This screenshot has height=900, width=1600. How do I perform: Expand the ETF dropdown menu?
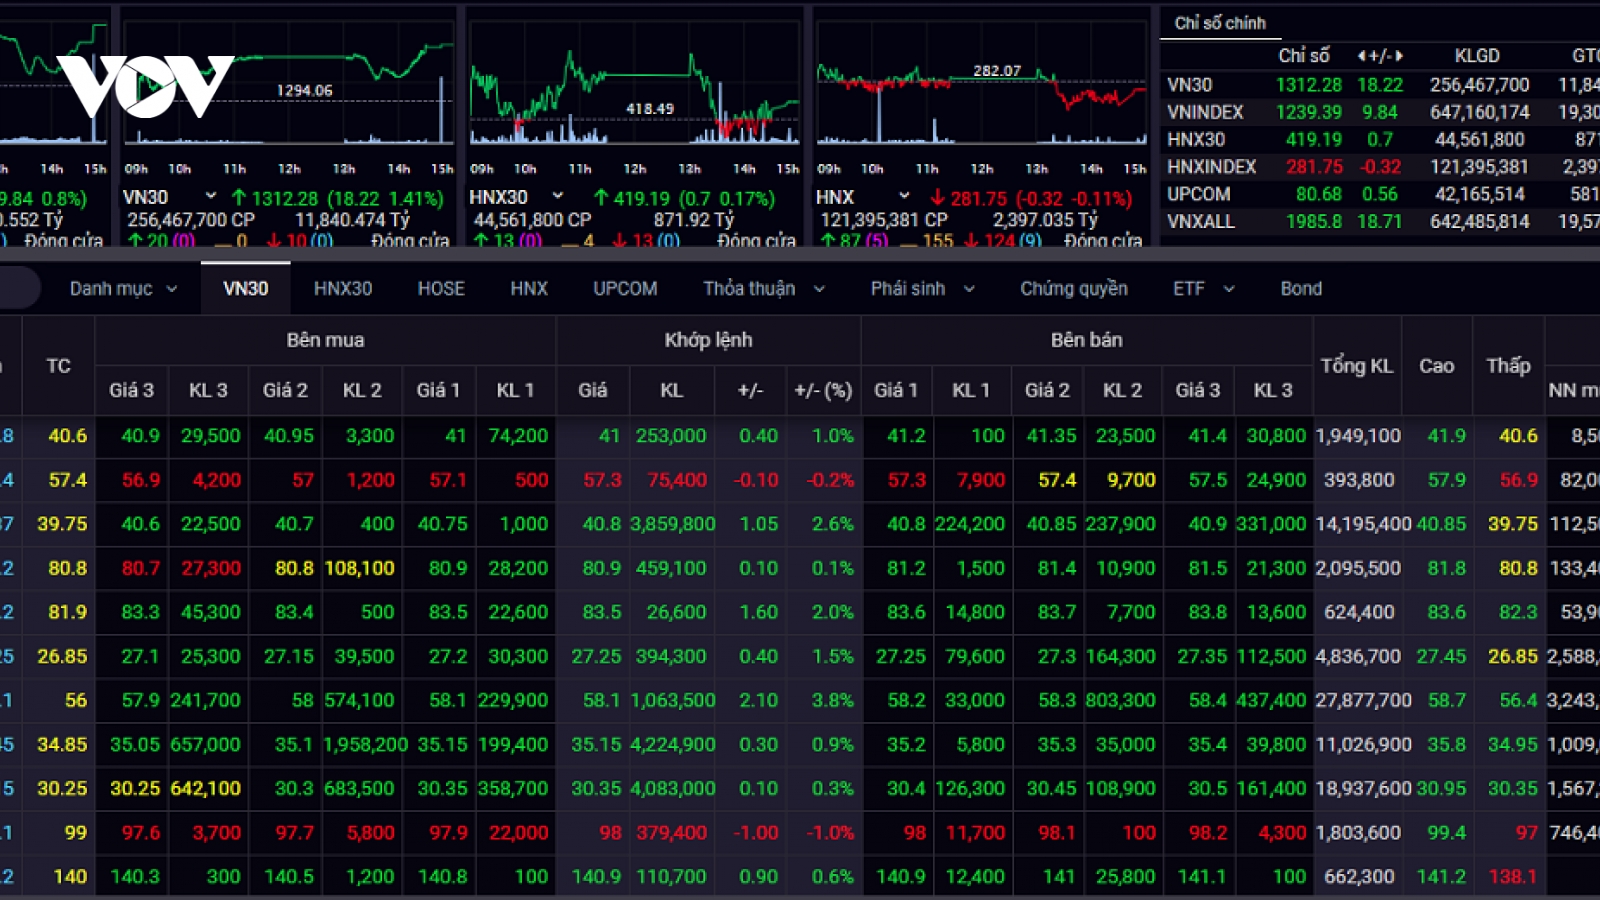point(1204,289)
